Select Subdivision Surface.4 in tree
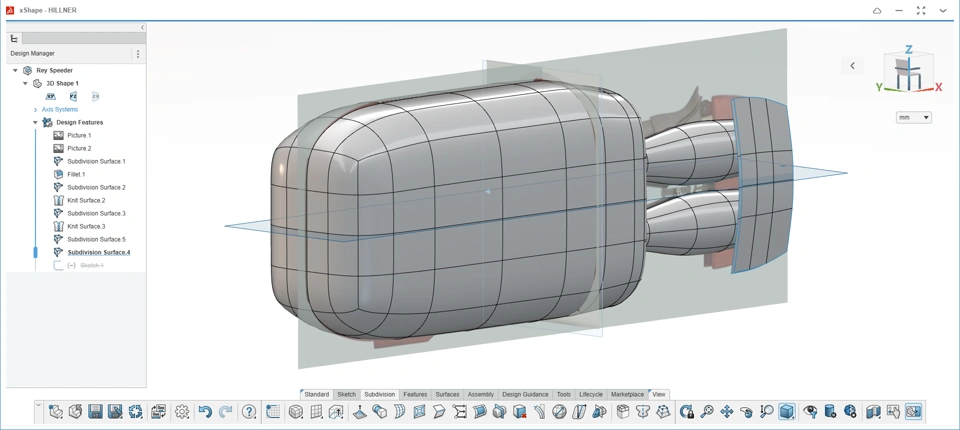The height and width of the screenshot is (430, 960). pyautogui.click(x=99, y=252)
